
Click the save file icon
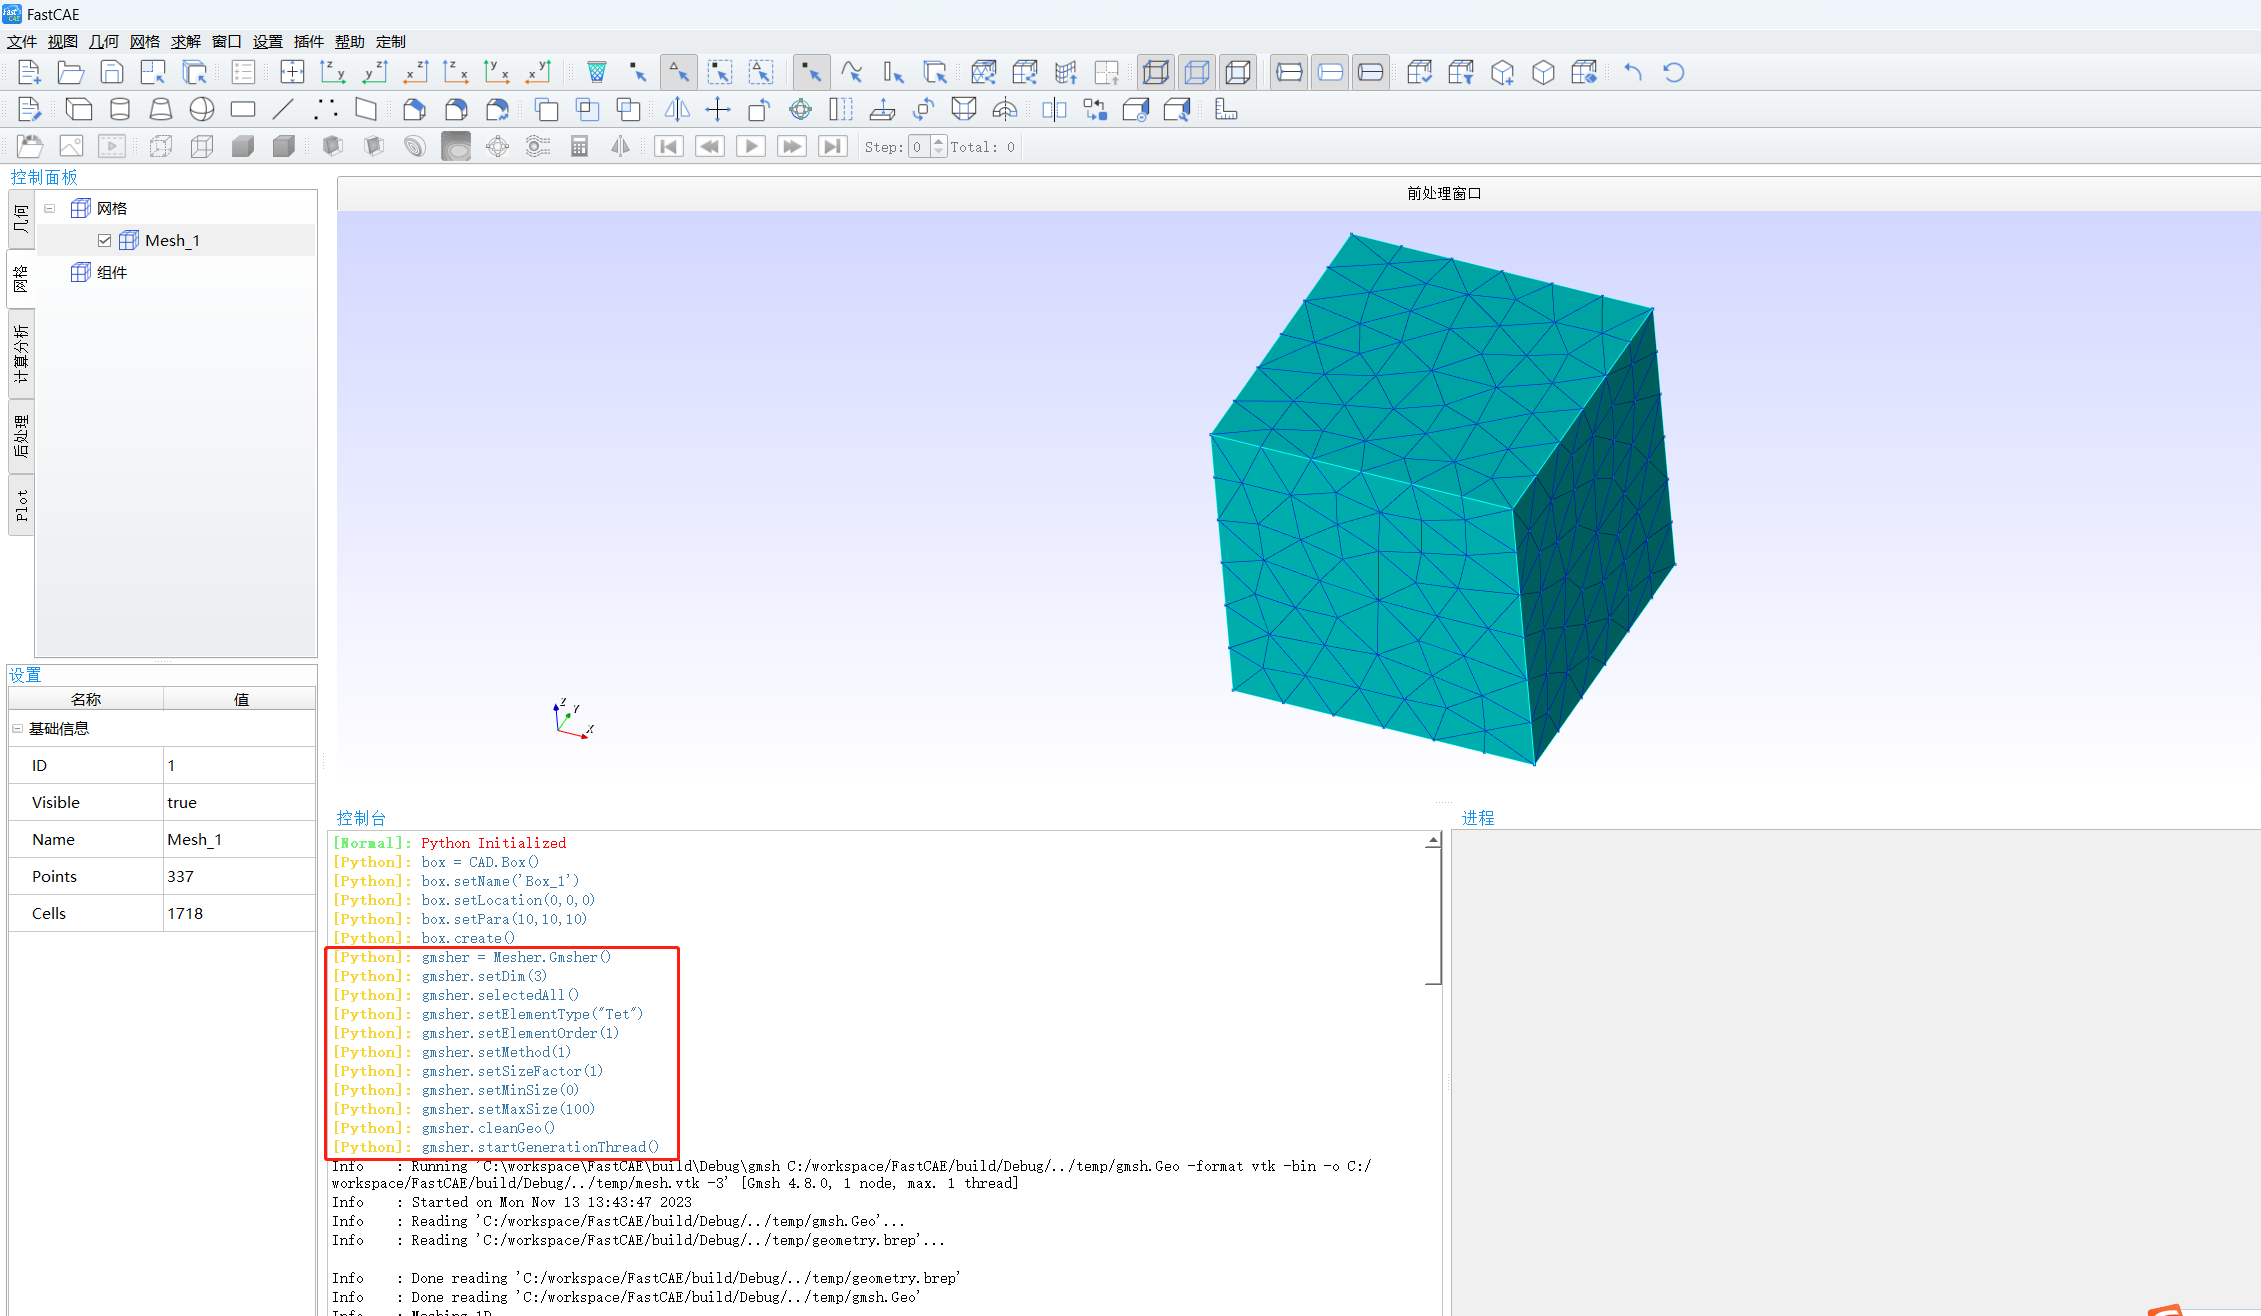112,72
